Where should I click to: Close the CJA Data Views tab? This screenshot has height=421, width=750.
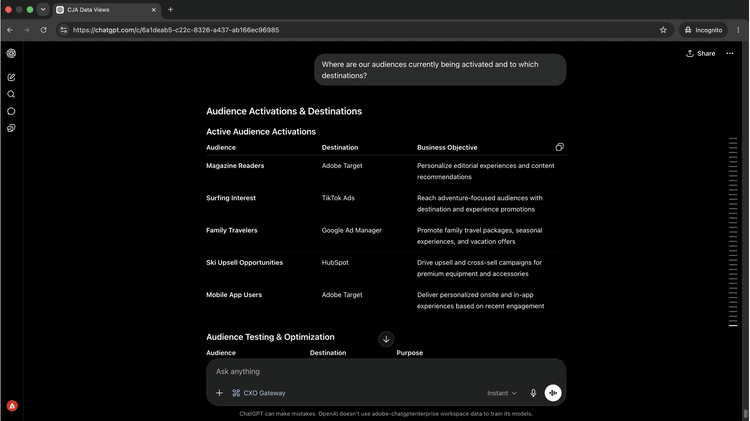point(154,10)
